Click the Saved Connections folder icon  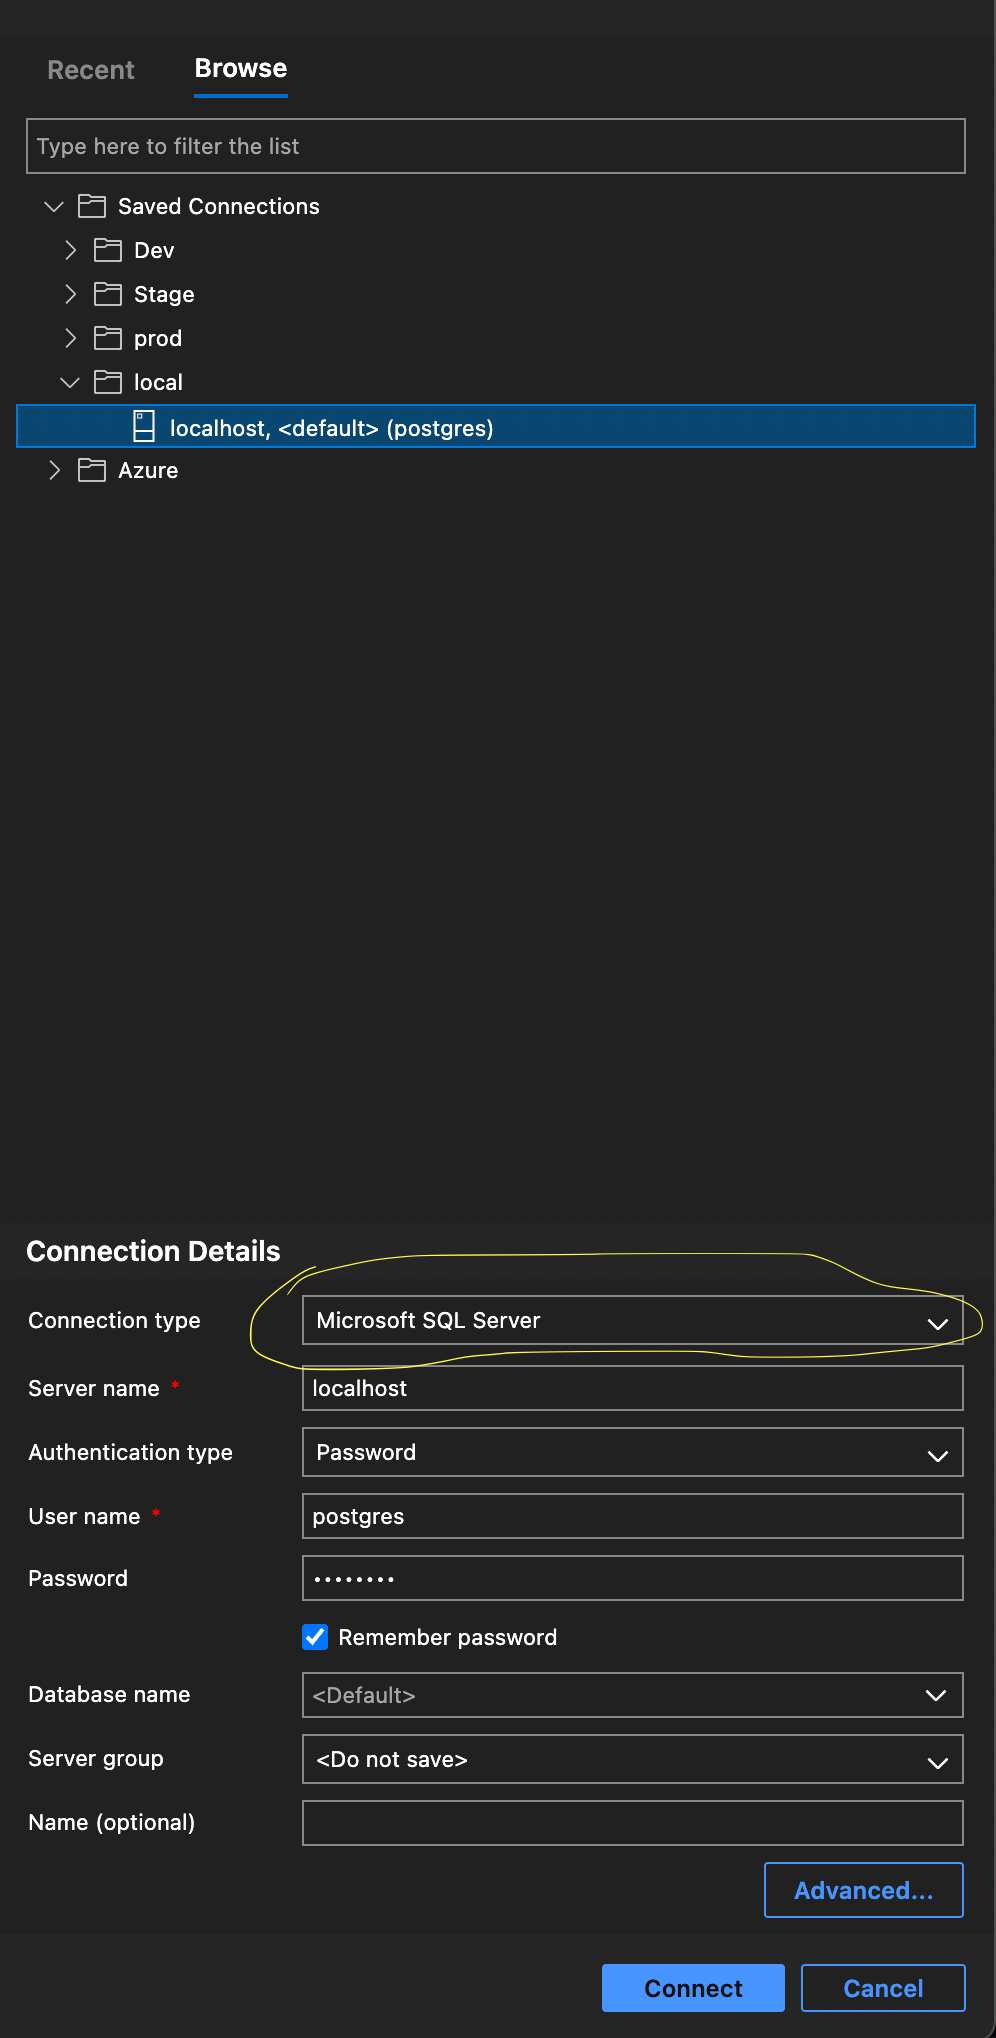point(92,206)
